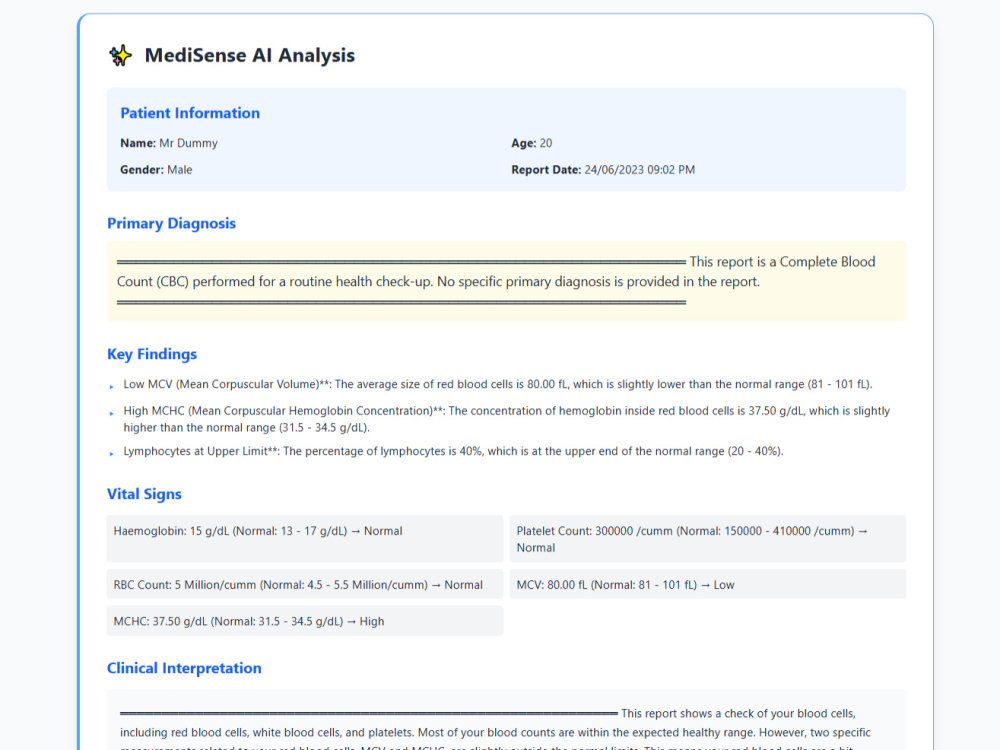The height and width of the screenshot is (750, 1000).
Task: Click the Report Date value 24/06/2023
Action: tap(640, 170)
